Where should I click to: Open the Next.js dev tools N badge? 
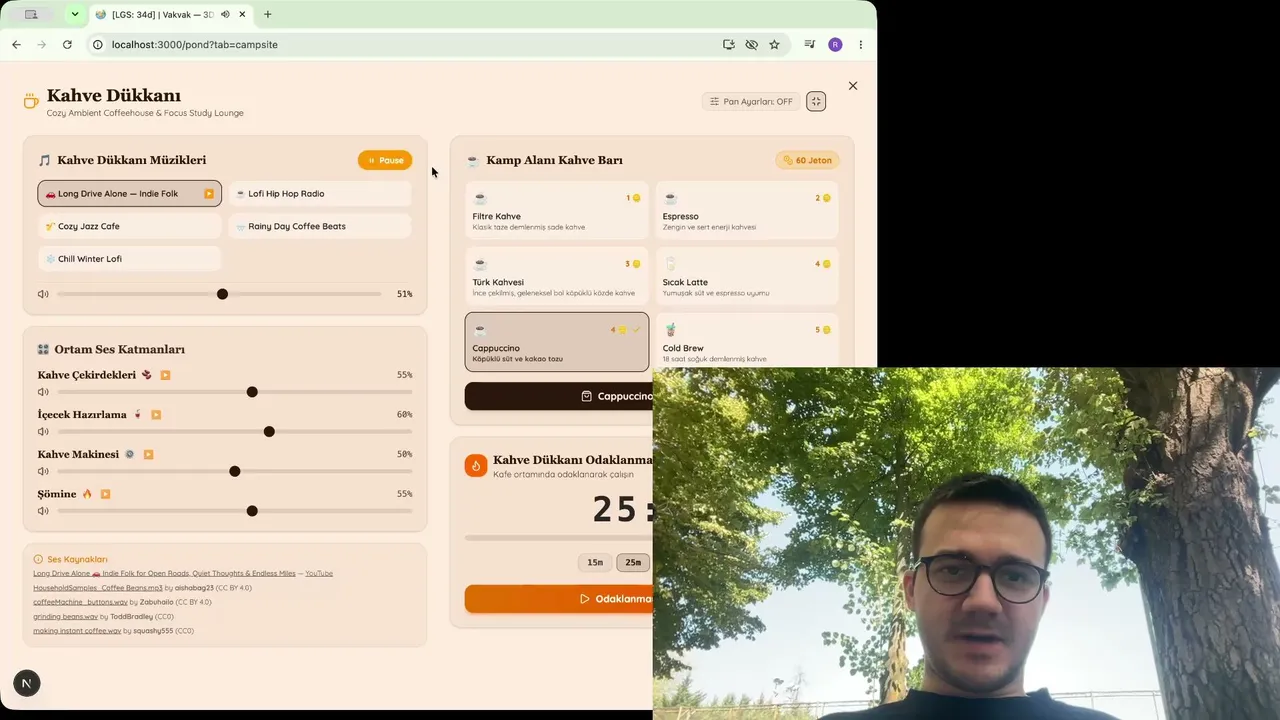pos(27,684)
